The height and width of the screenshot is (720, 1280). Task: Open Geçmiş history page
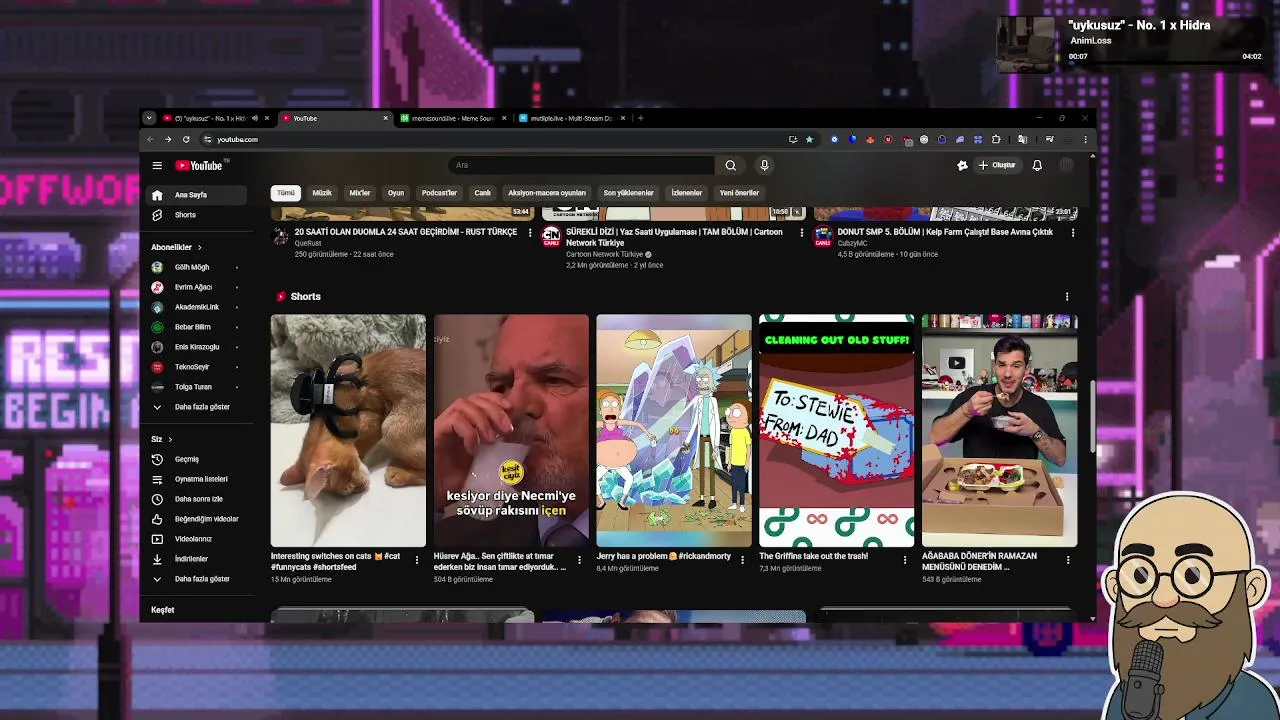coord(197,459)
